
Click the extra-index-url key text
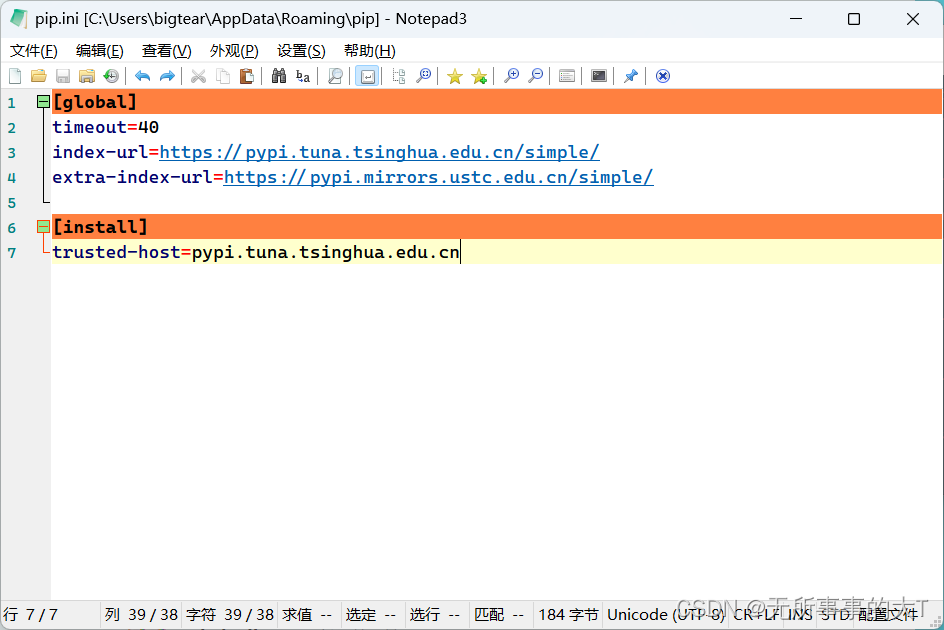[x=132, y=177]
